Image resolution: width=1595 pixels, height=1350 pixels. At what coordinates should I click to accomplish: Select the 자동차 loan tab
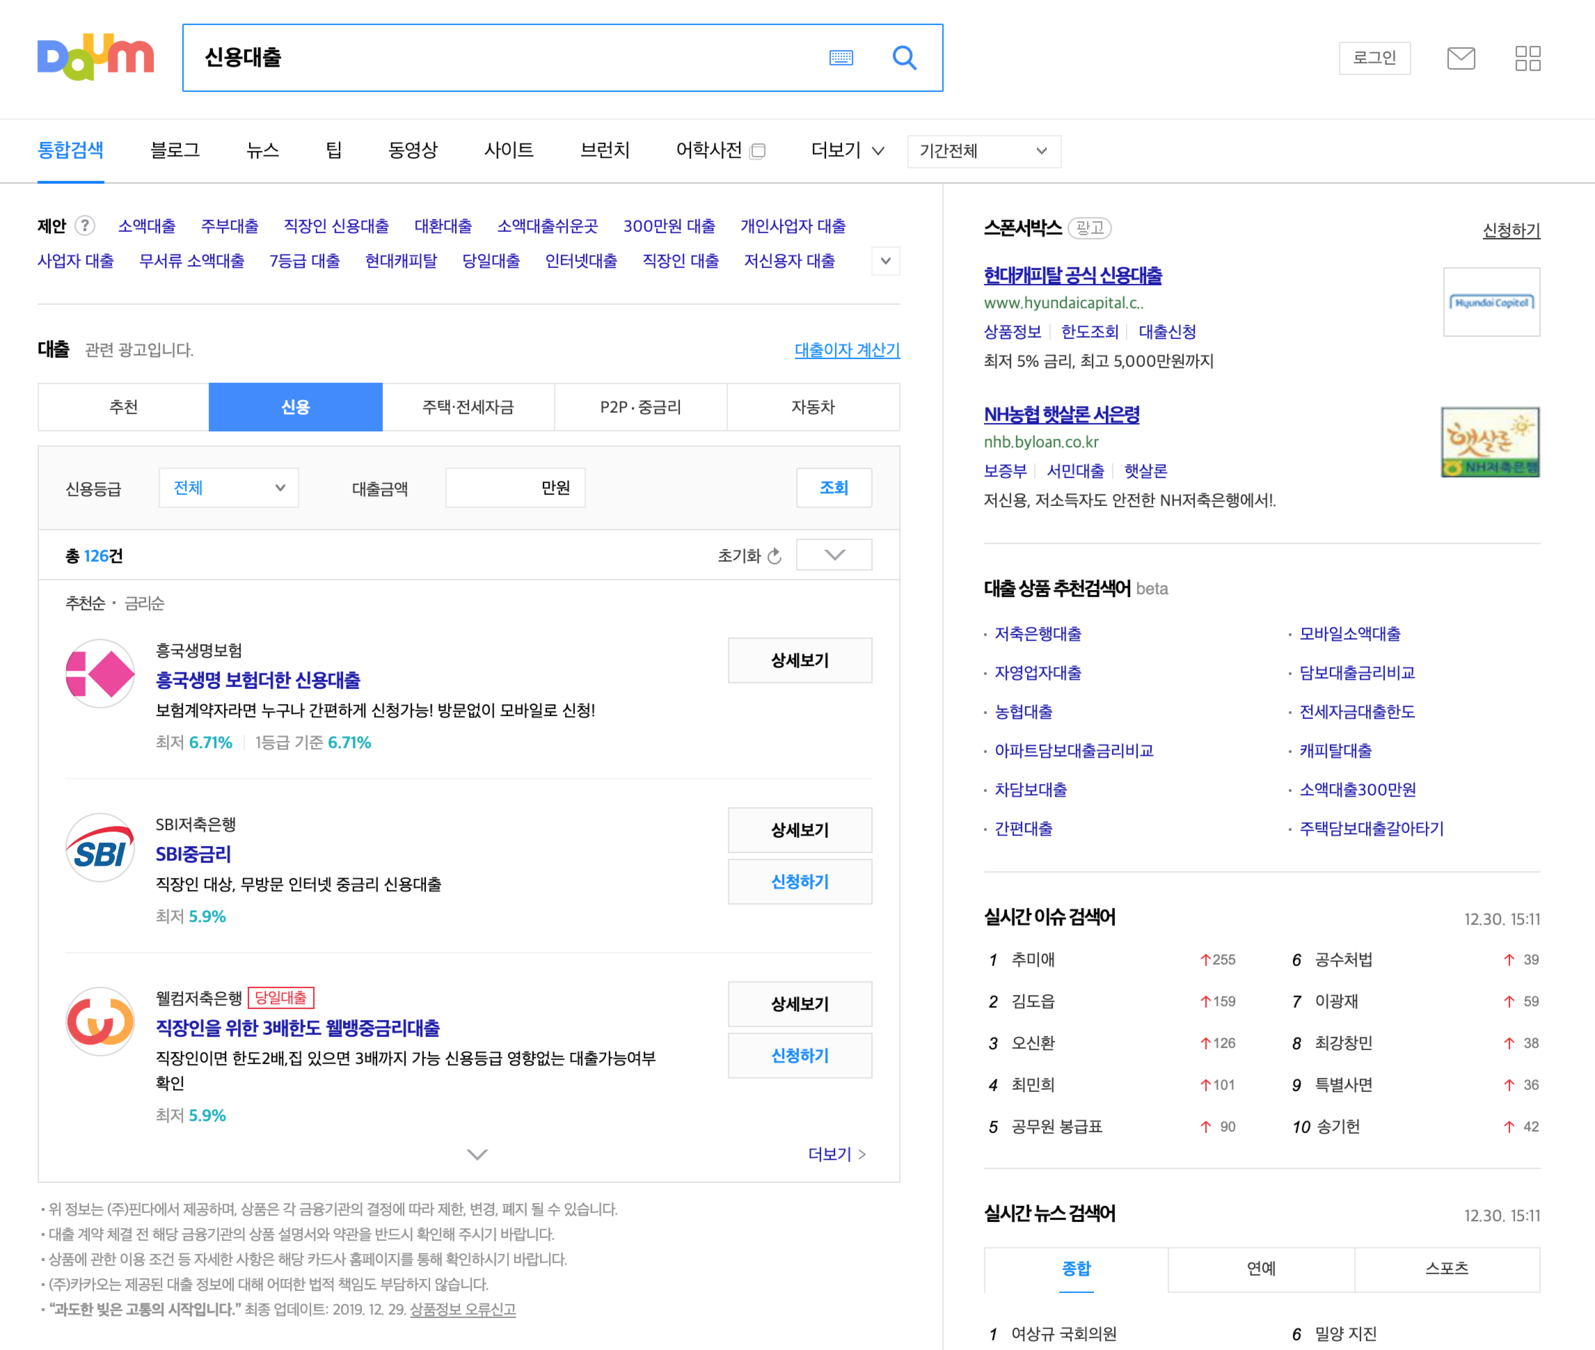coord(813,407)
